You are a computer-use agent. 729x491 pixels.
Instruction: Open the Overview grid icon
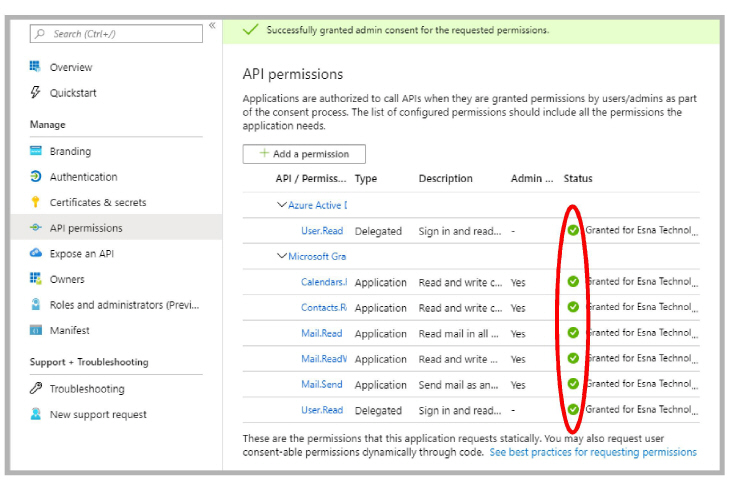35,66
